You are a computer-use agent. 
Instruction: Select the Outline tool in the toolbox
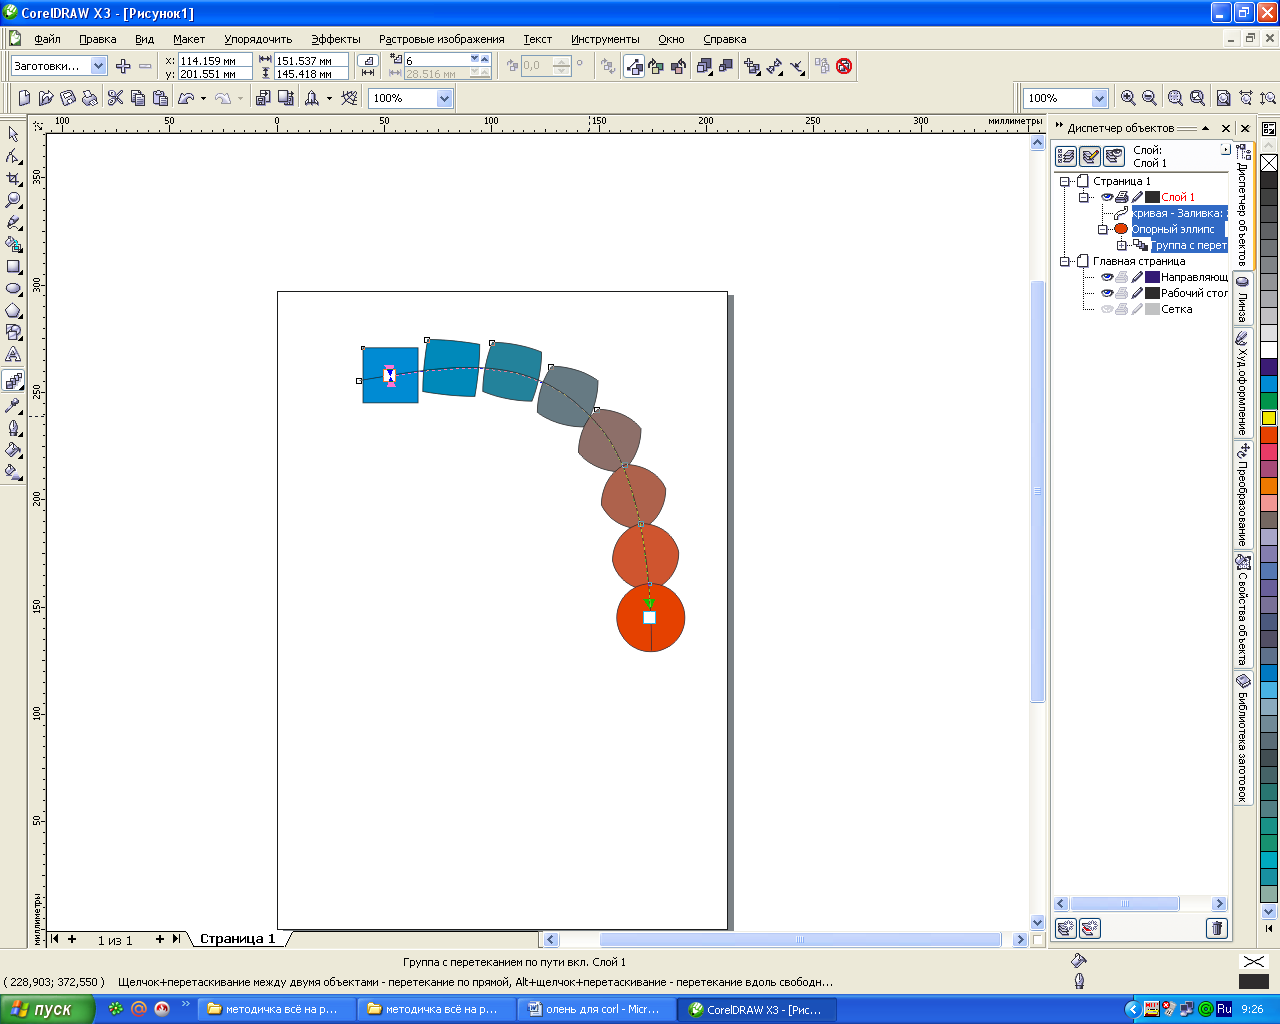[x=13, y=428]
